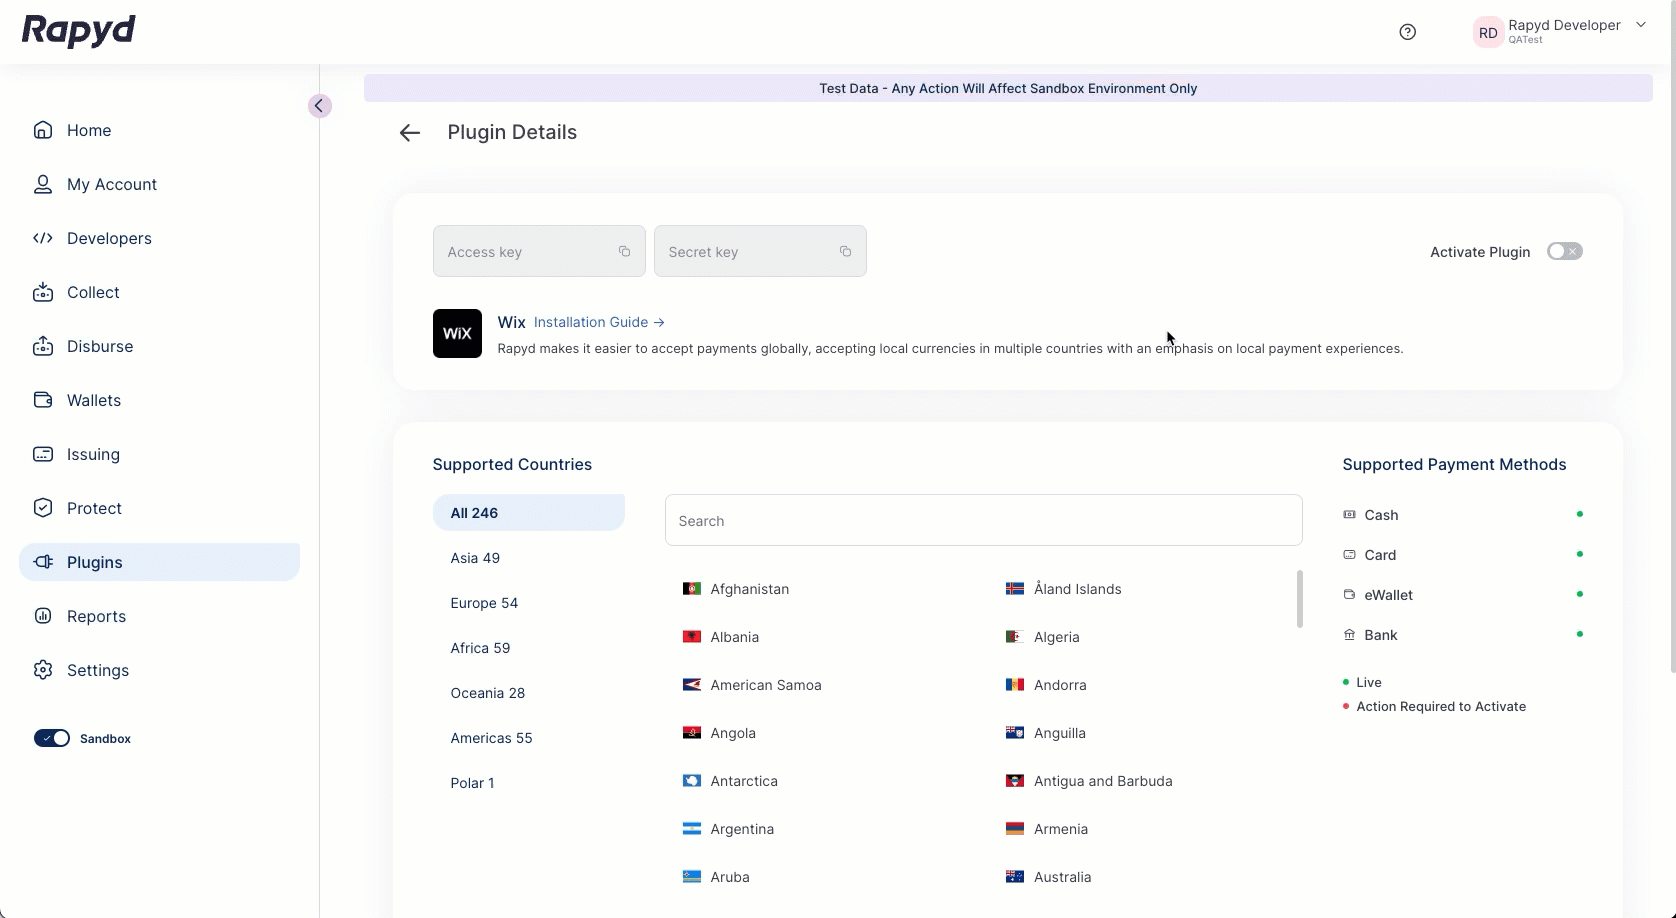The height and width of the screenshot is (918, 1676).
Task: Filter countries by Europe 54
Action: tap(484, 603)
